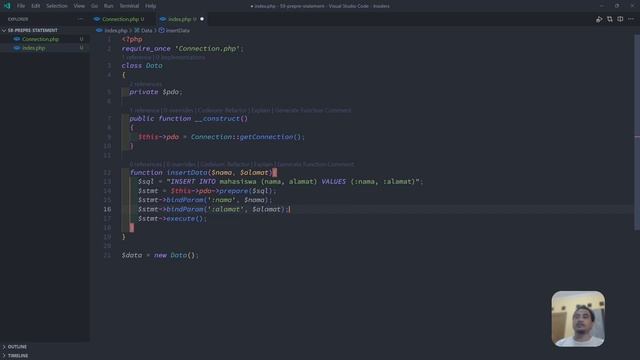Open the Selection menu
Screen dimensions: 640x360
pyautogui.click(x=57, y=6)
